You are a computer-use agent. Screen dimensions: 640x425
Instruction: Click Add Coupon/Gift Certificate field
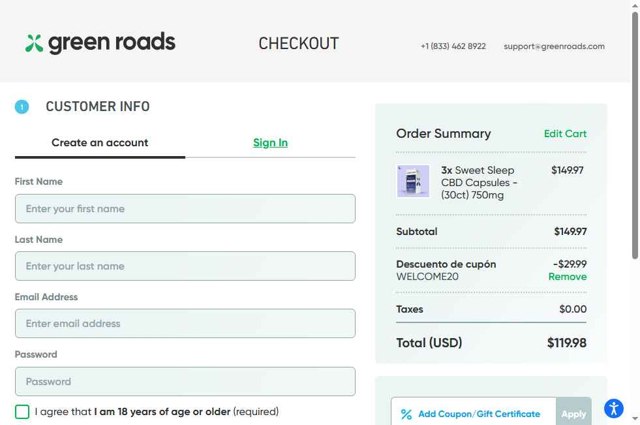click(474, 414)
